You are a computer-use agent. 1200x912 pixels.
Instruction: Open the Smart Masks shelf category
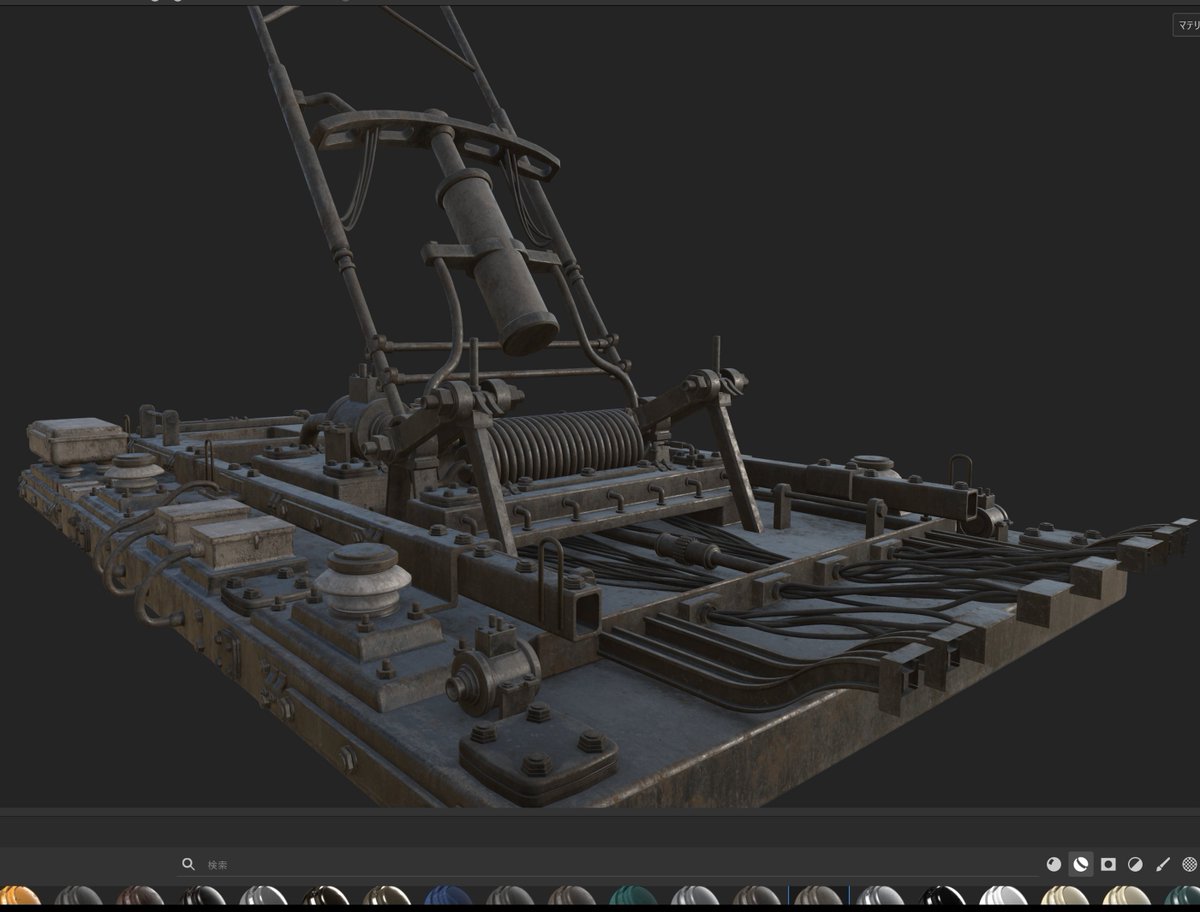coord(1108,864)
